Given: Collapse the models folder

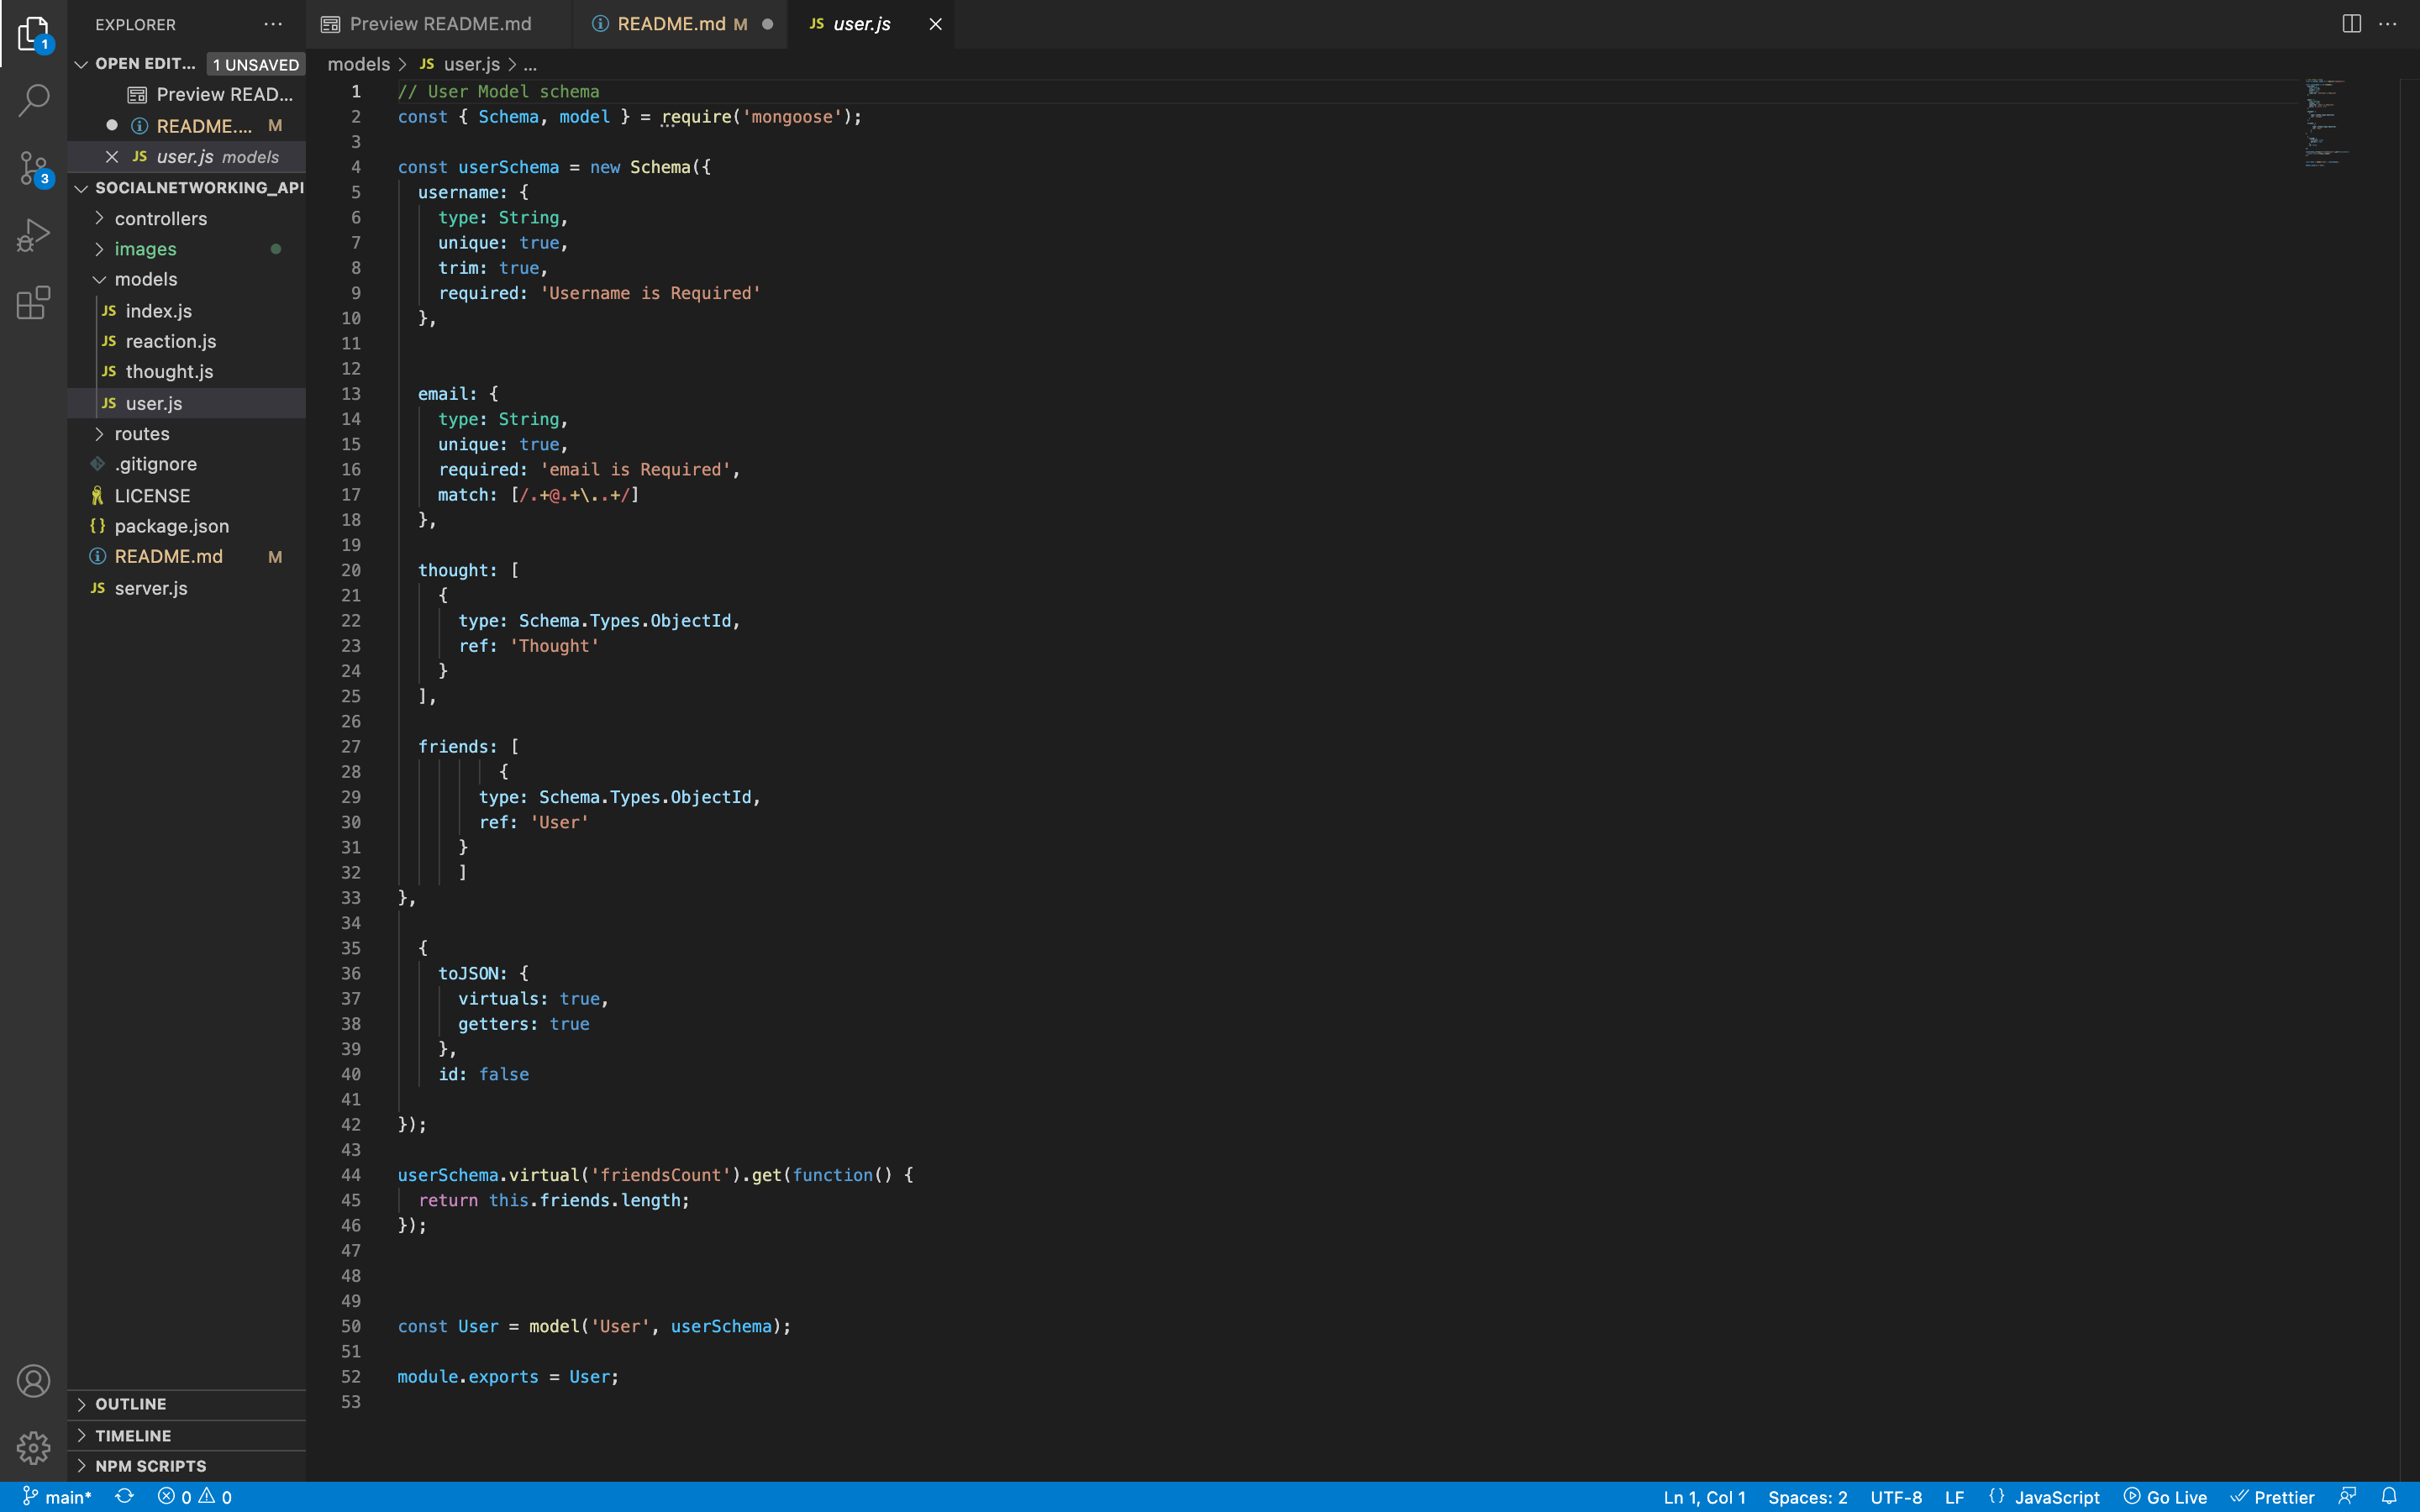Looking at the screenshot, I should click(x=145, y=279).
